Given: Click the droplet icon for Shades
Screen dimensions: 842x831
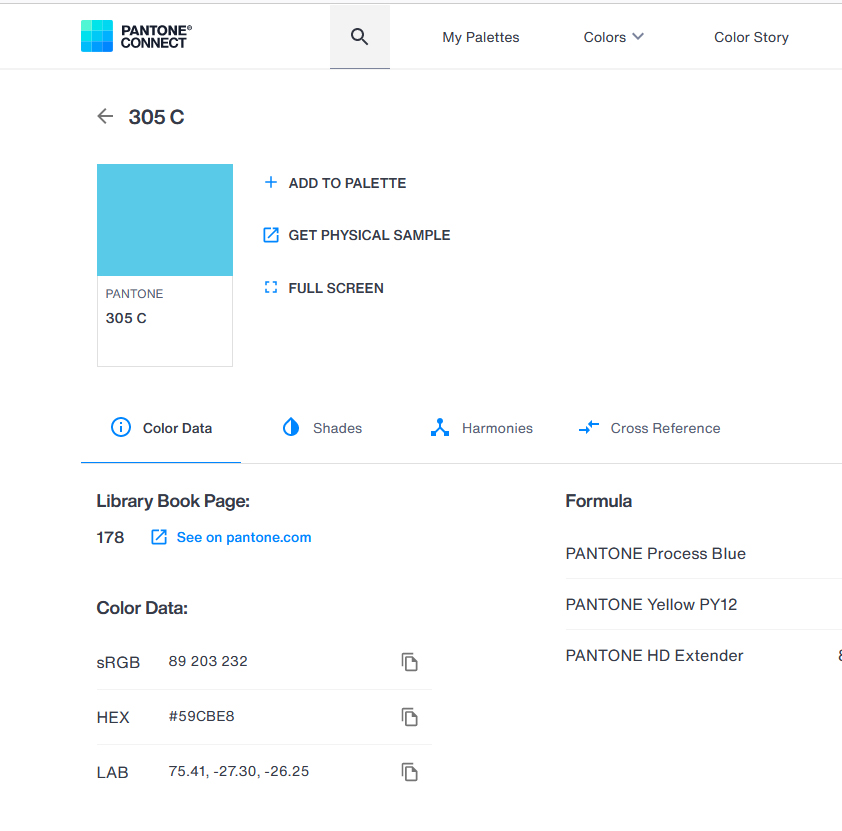Looking at the screenshot, I should [x=291, y=427].
